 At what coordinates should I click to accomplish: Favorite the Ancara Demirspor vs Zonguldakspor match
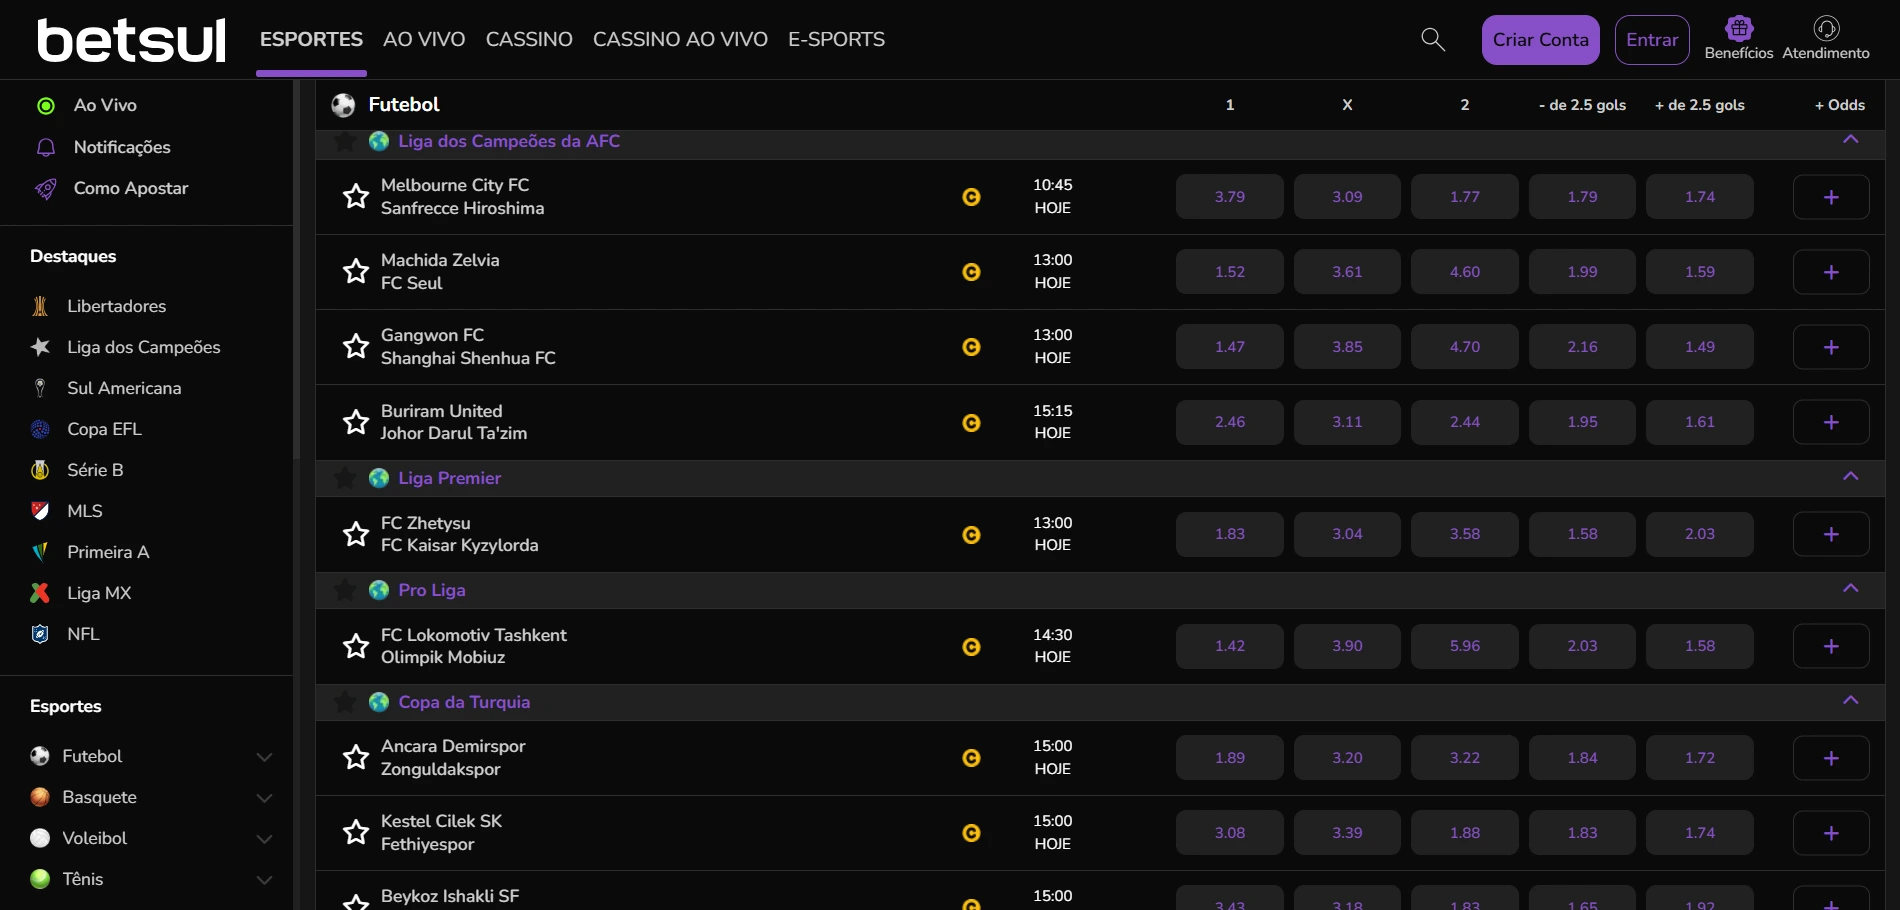pyautogui.click(x=356, y=757)
